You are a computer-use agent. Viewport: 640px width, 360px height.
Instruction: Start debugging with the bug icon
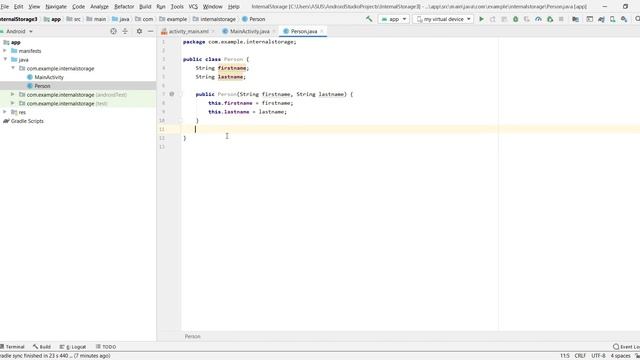pos(516,19)
